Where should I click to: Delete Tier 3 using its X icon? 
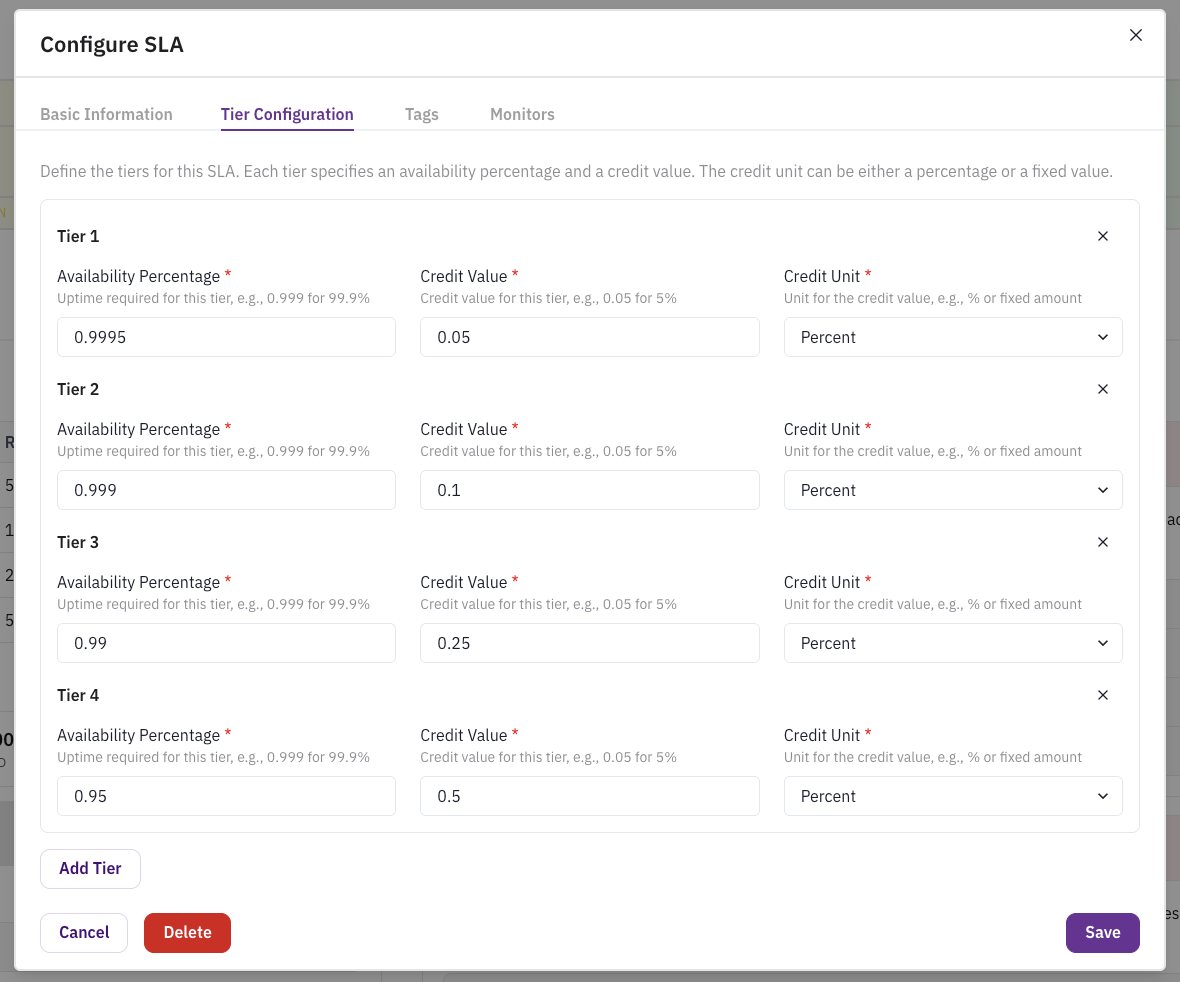click(1103, 543)
